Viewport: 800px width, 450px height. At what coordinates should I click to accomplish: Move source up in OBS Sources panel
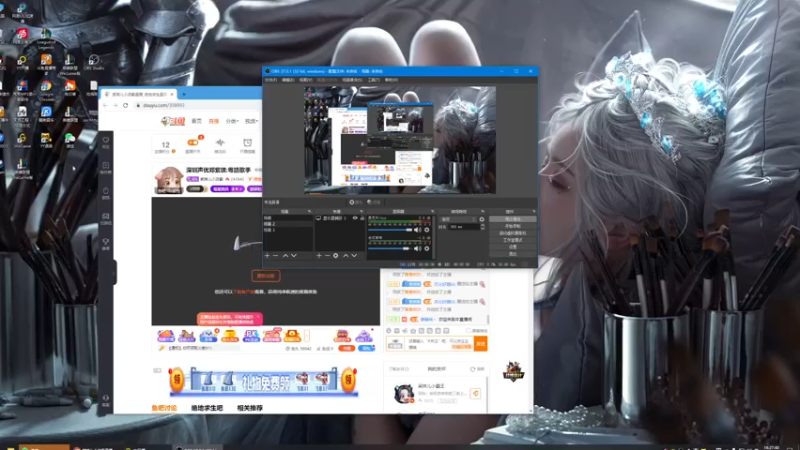(x=345, y=255)
